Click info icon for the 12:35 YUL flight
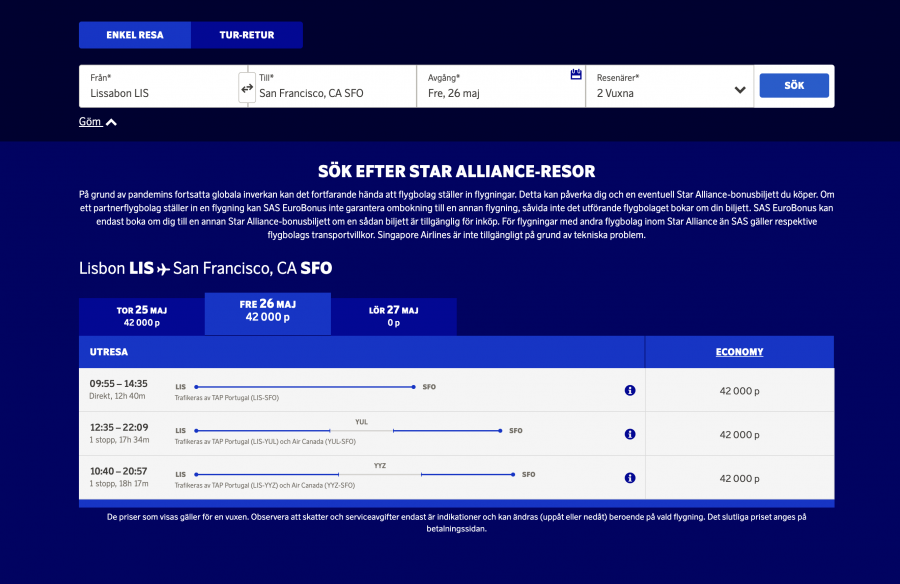This screenshot has width=900, height=584. point(630,434)
